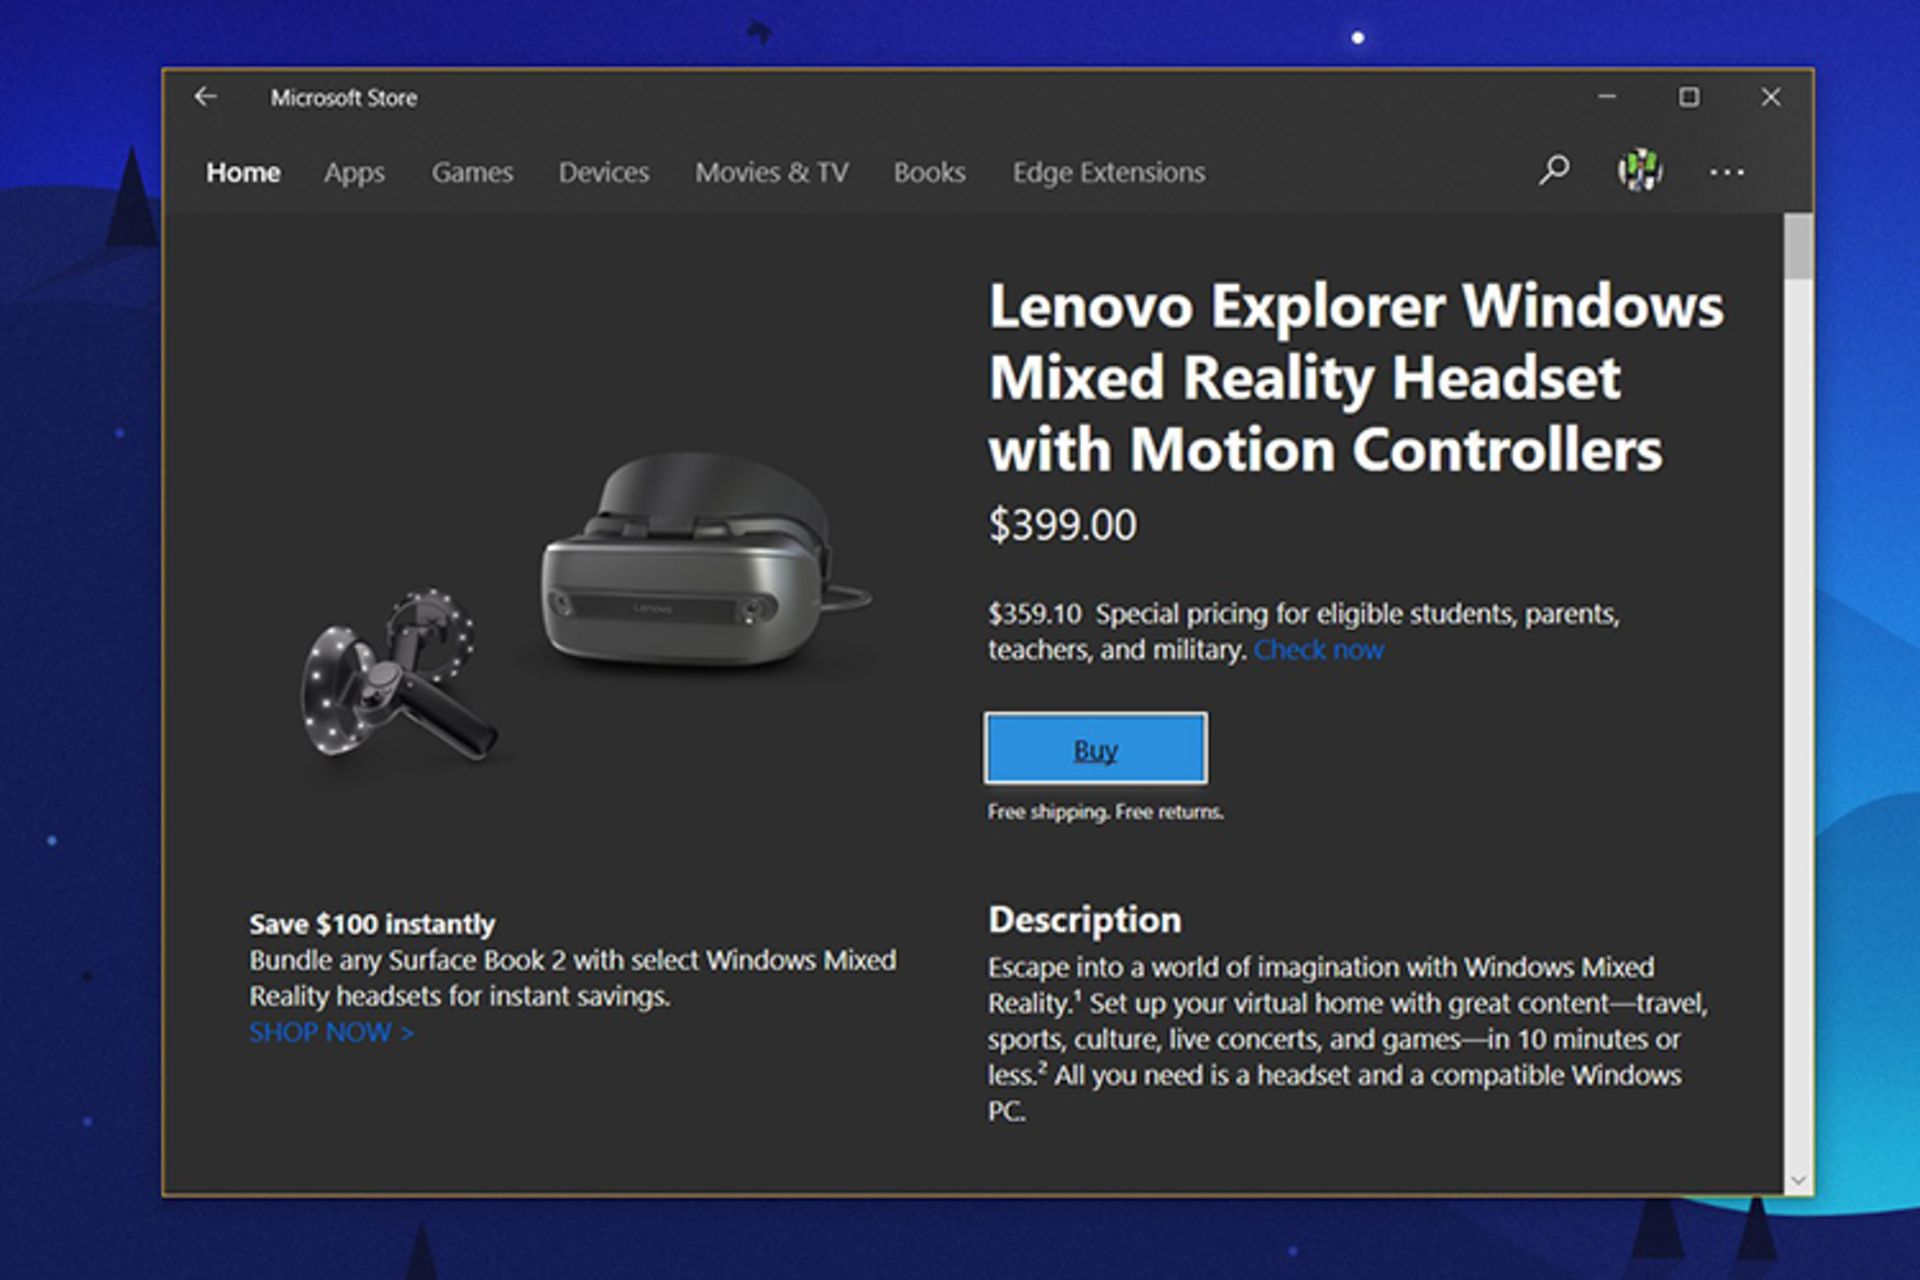
Task: Open the search magnifier icon
Action: (x=1553, y=171)
